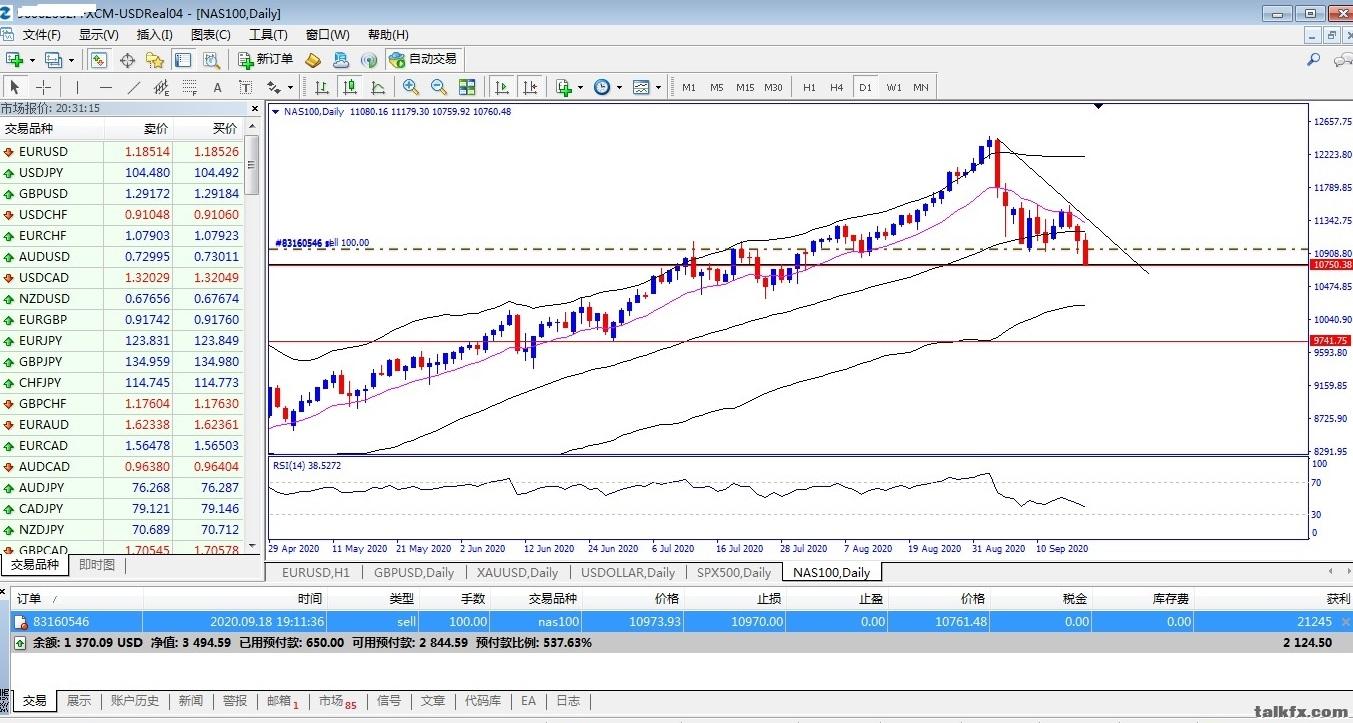Toggle chart shift
Image resolution: width=1353 pixels, height=723 pixels.
tap(530, 87)
